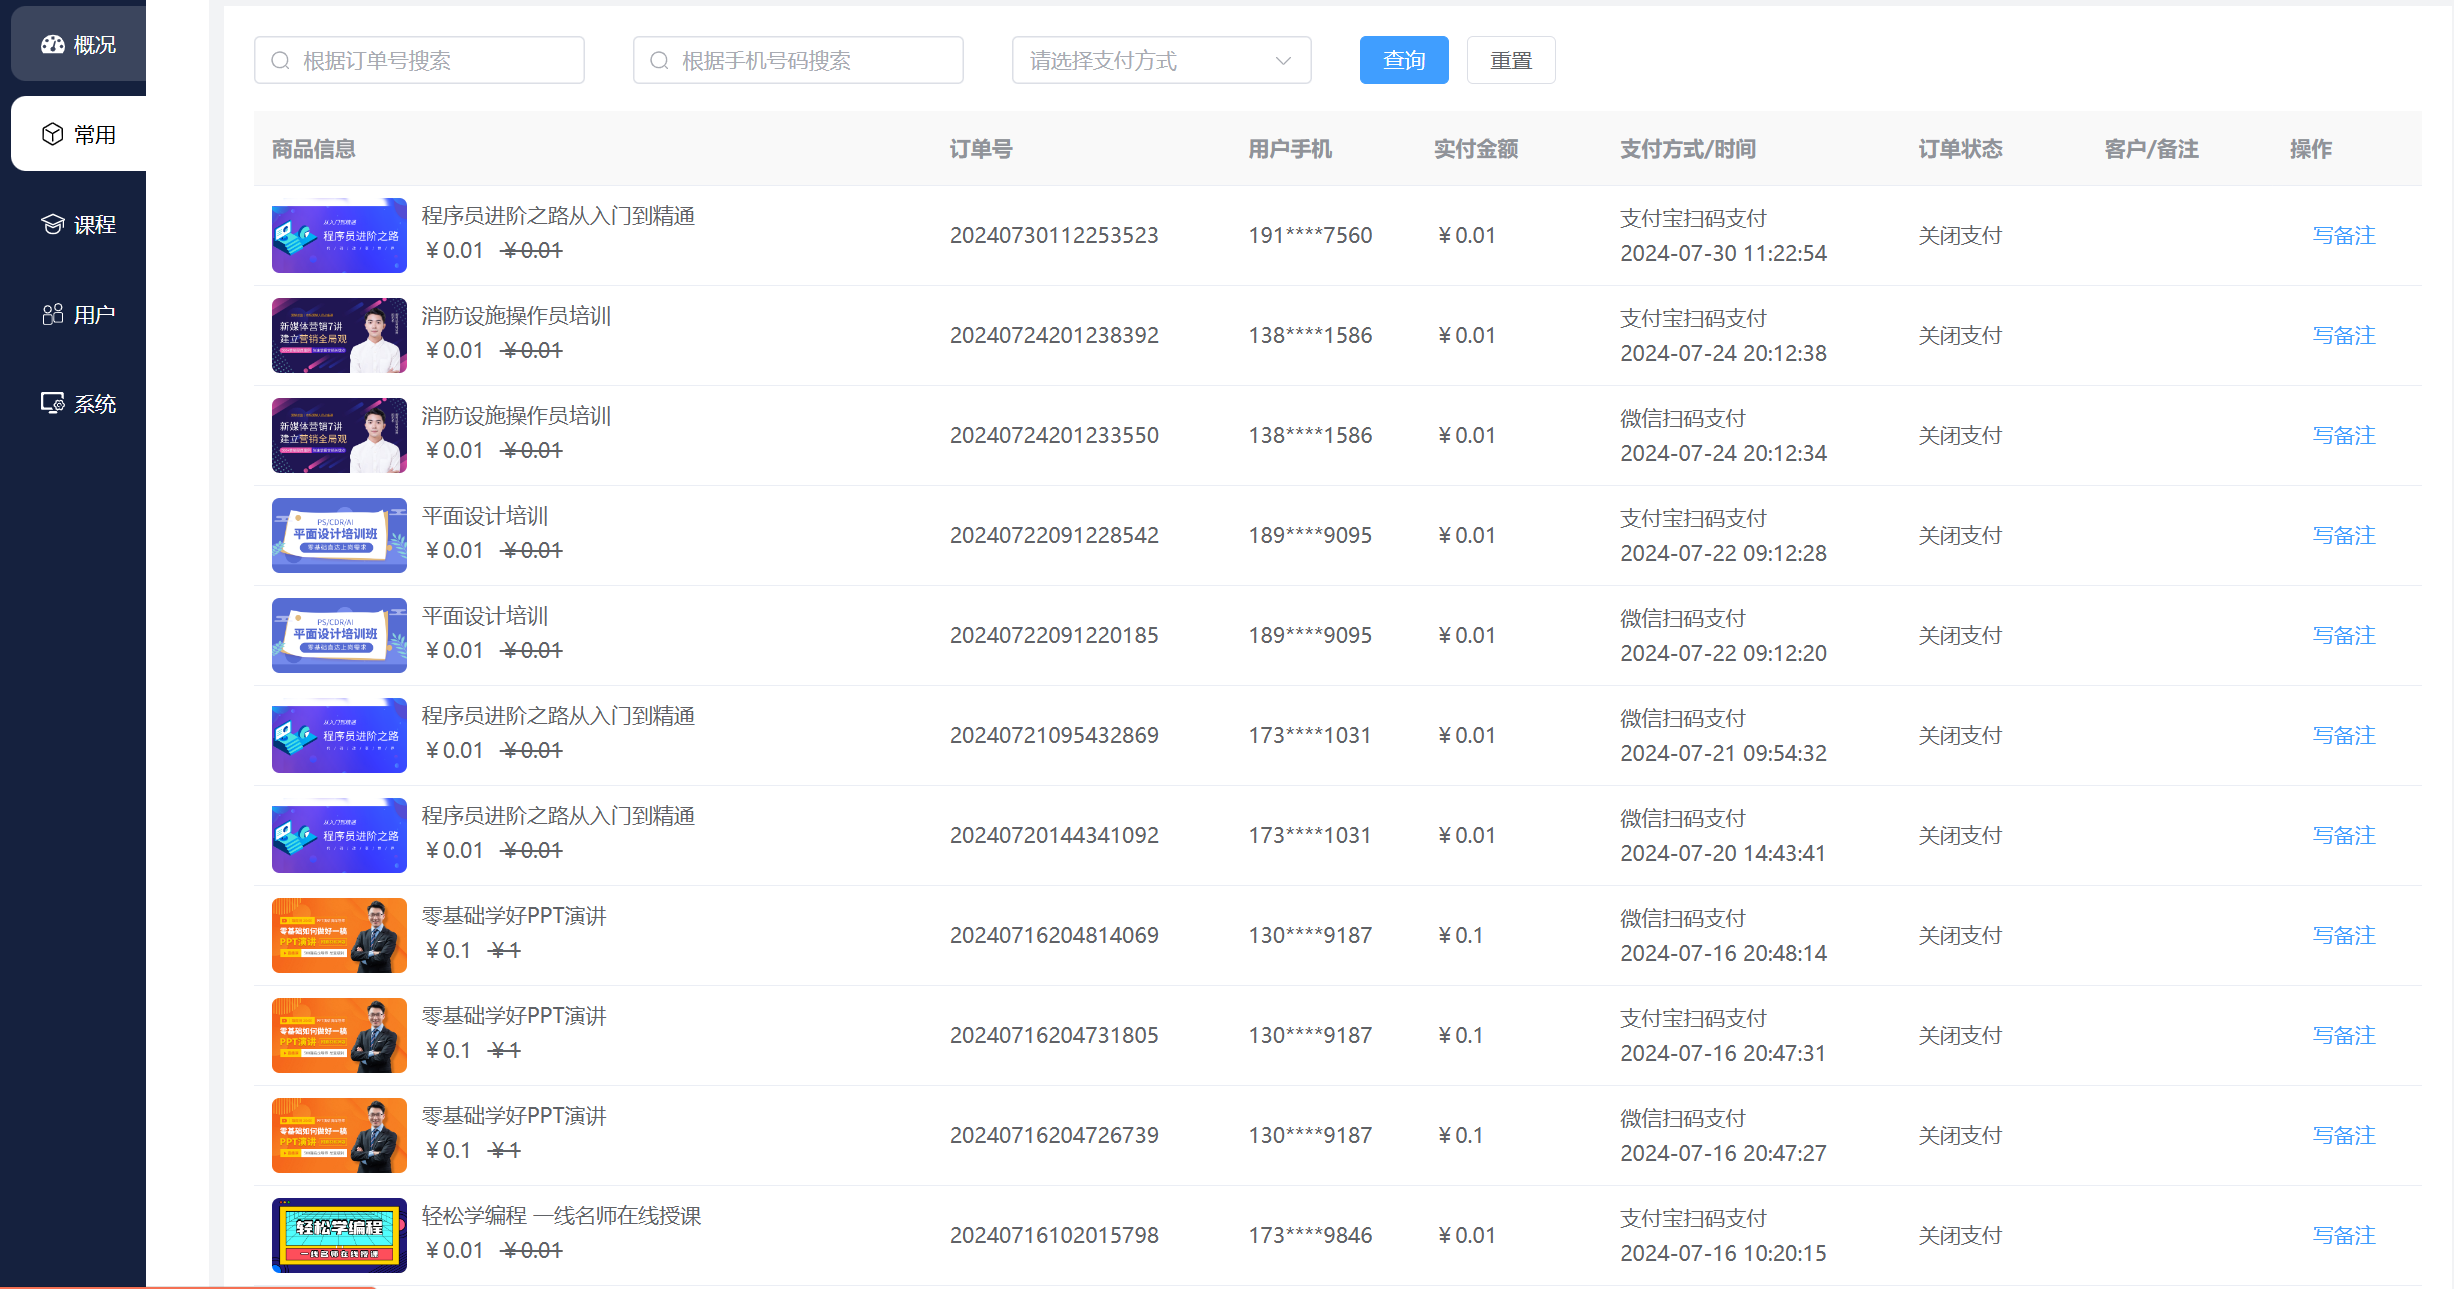Click 写备注 for order 20240716102015798
The height and width of the screenshot is (1289, 2454).
click(2343, 1236)
